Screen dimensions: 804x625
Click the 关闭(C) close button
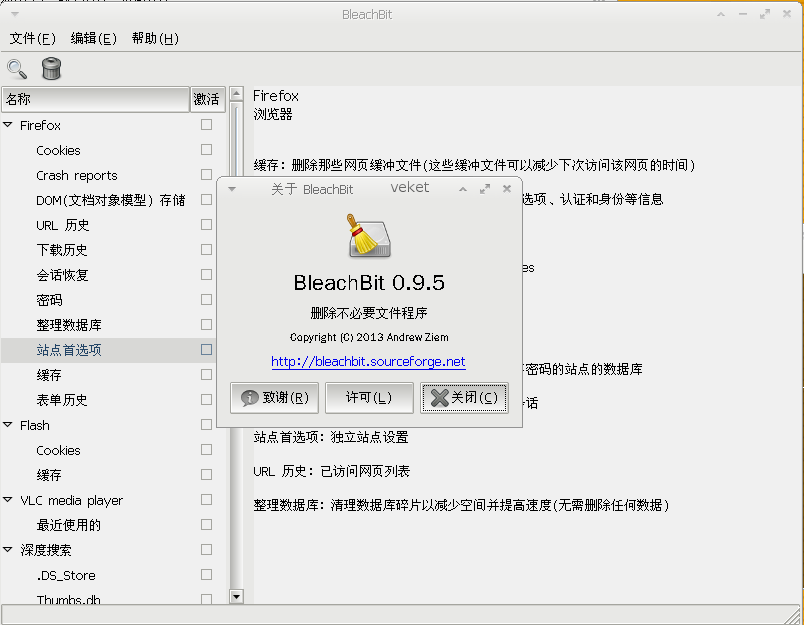(x=464, y=398)
